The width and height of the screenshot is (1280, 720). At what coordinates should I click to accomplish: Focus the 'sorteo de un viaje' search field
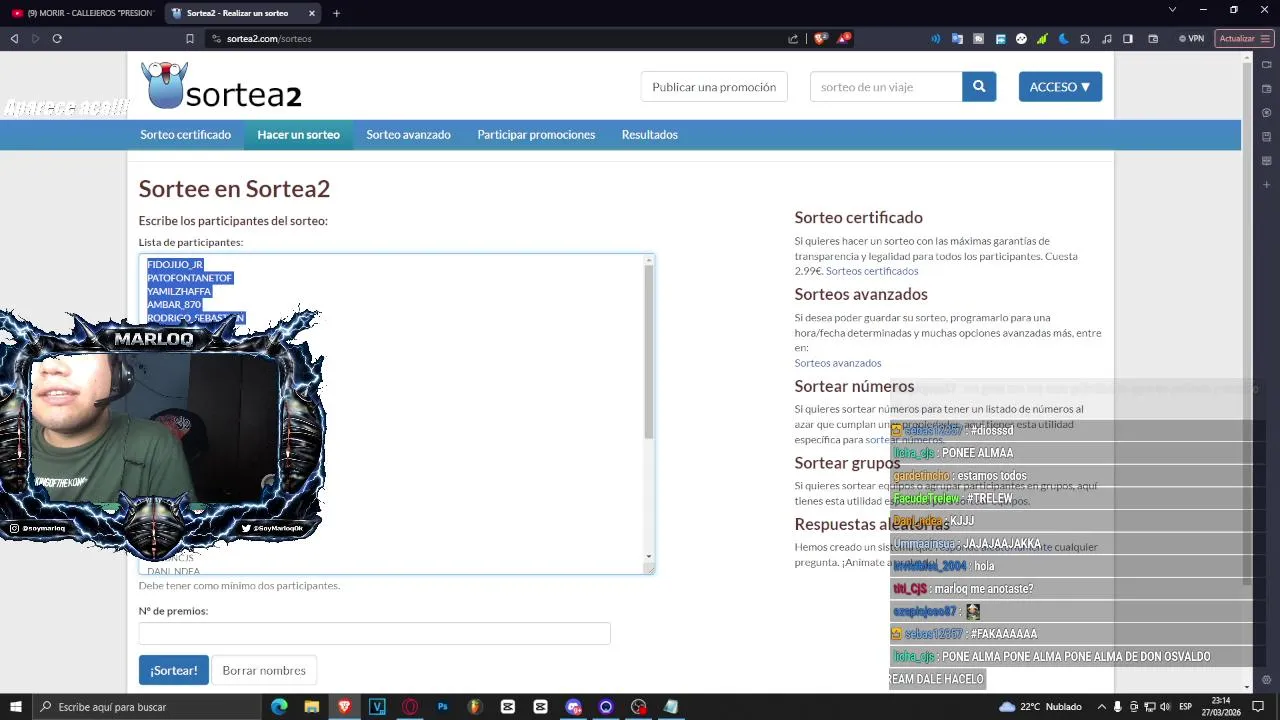coord(886,87)
